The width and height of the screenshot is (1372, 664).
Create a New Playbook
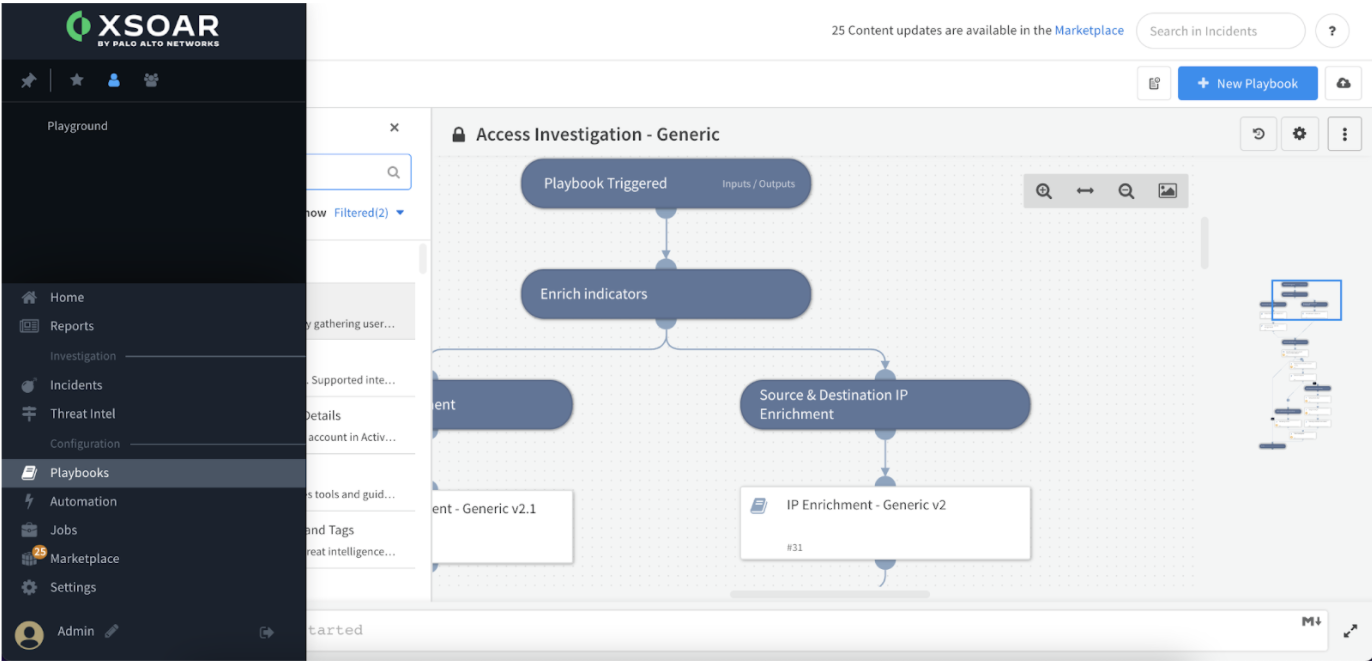[1247, 84]
